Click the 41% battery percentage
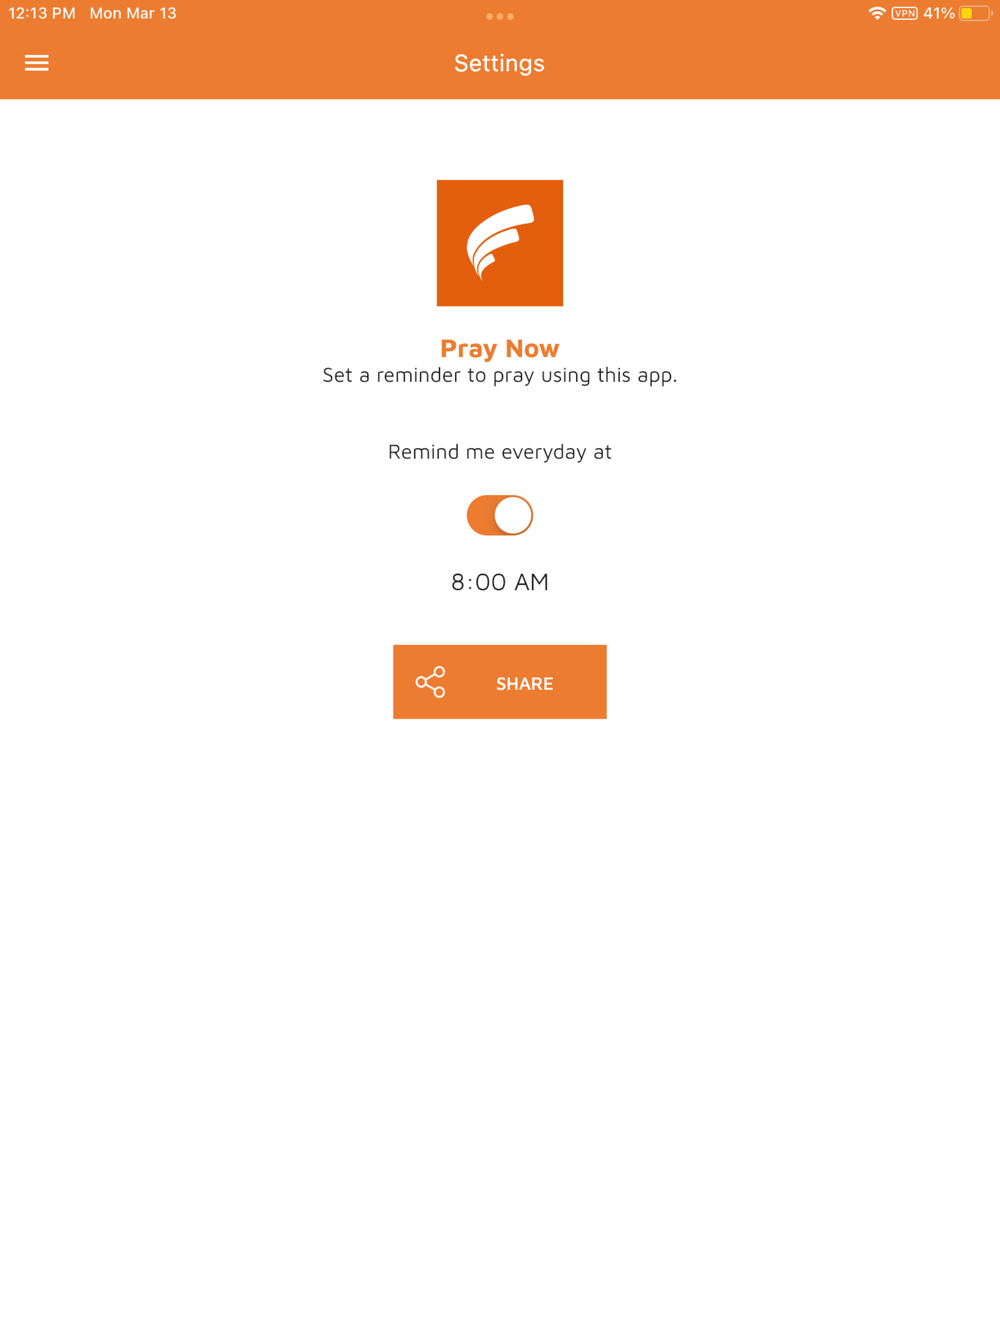Screen dimensions: 1000x1334 point(939,14)
